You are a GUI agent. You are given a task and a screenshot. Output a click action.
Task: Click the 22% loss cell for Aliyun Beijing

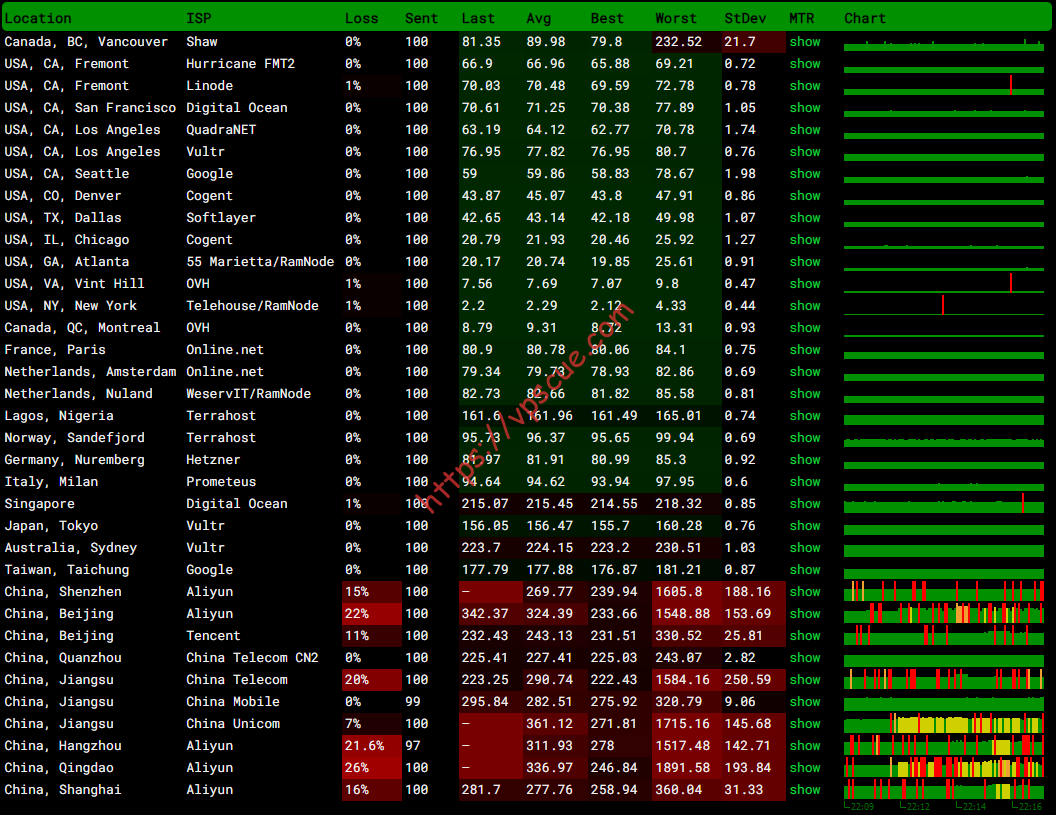coord(372,614)
